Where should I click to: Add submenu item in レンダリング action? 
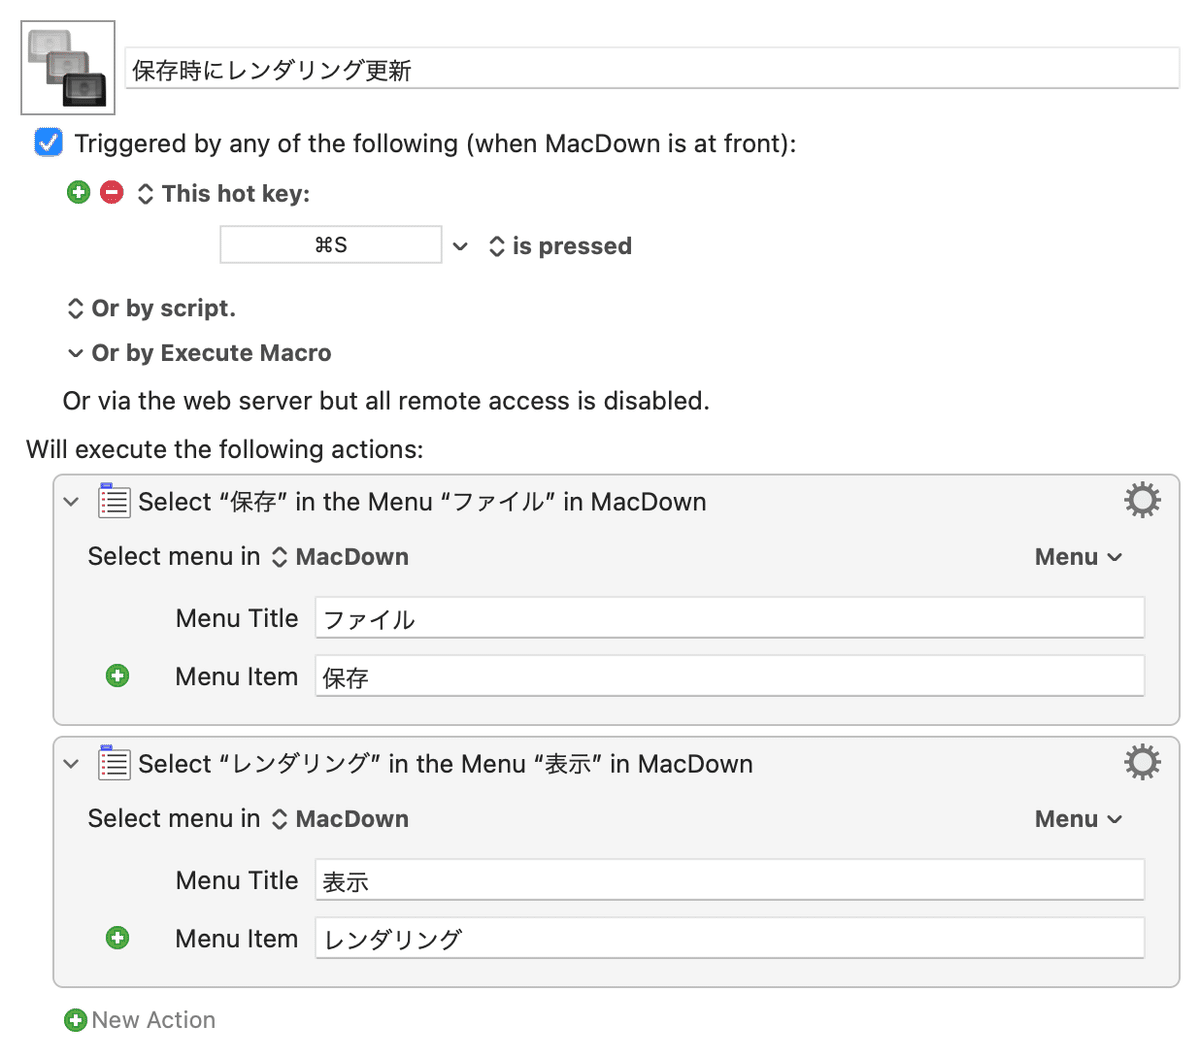pyautogui.click(x=117, y=938)
